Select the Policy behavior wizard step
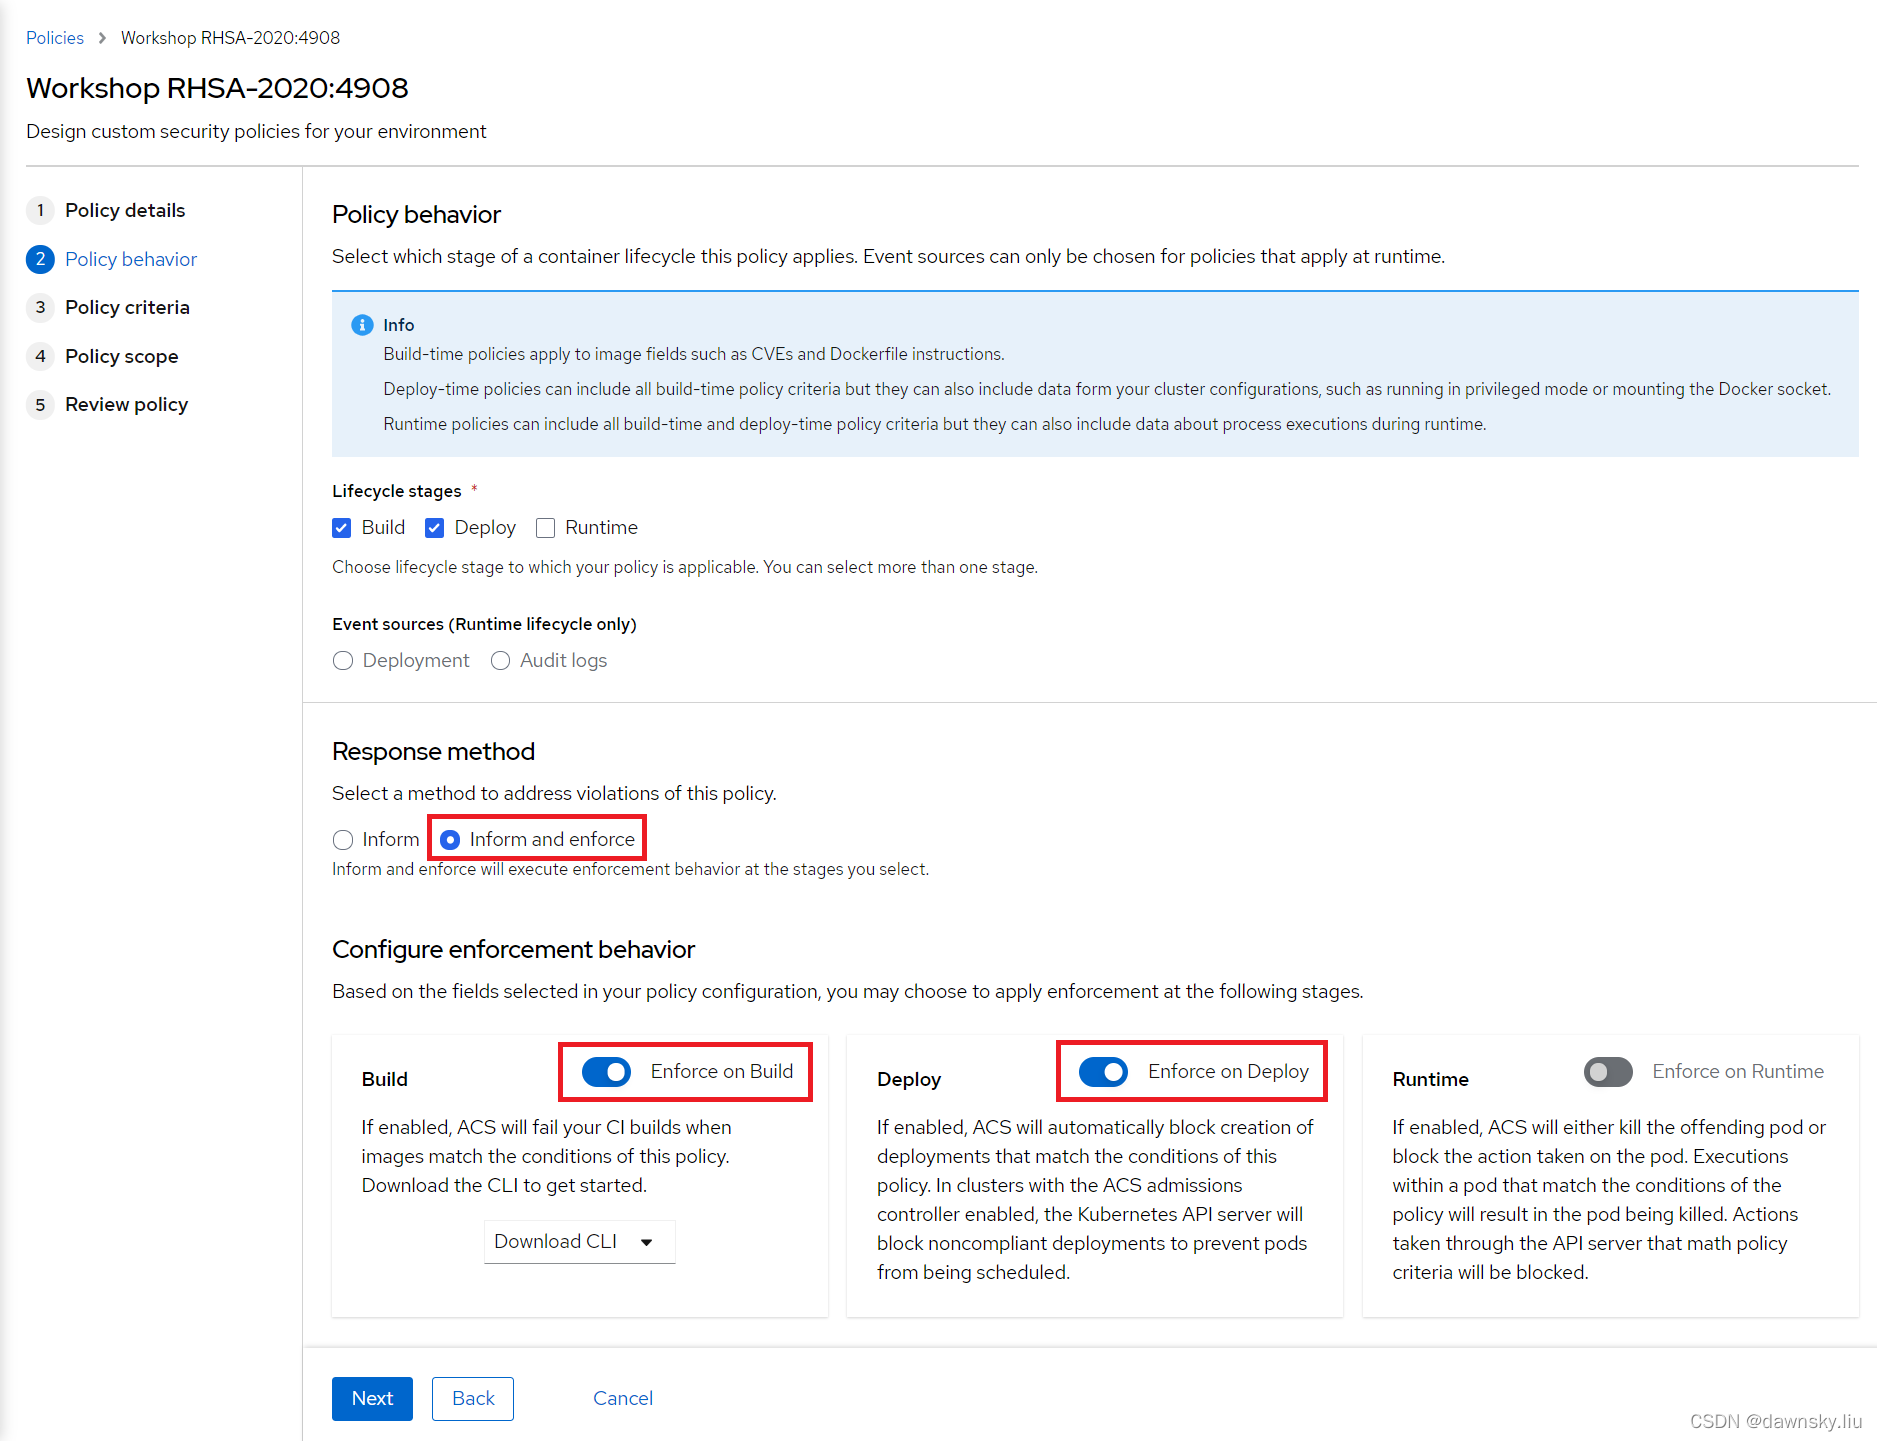The height and width of the screenshot is (1441, 1877). point(131,259)
